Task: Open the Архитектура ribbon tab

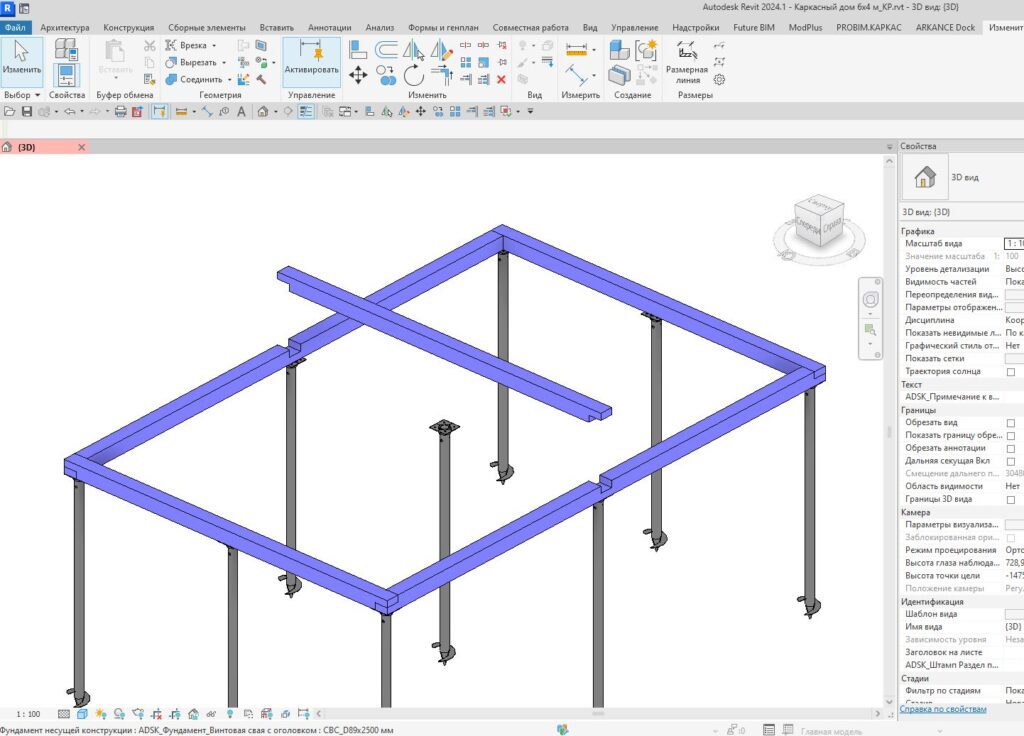Action: (x=65, y=27)
